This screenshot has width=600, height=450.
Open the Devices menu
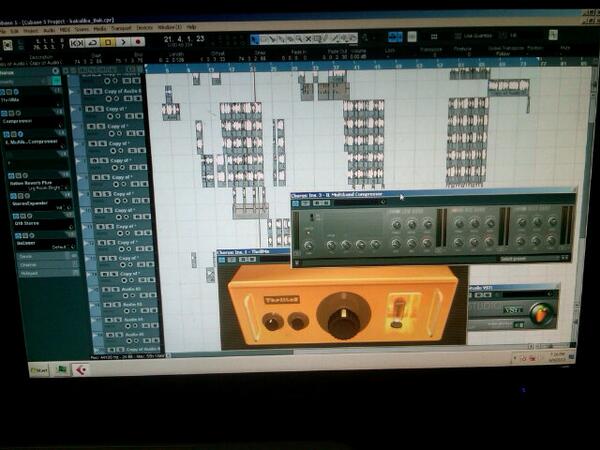[144, 28]
